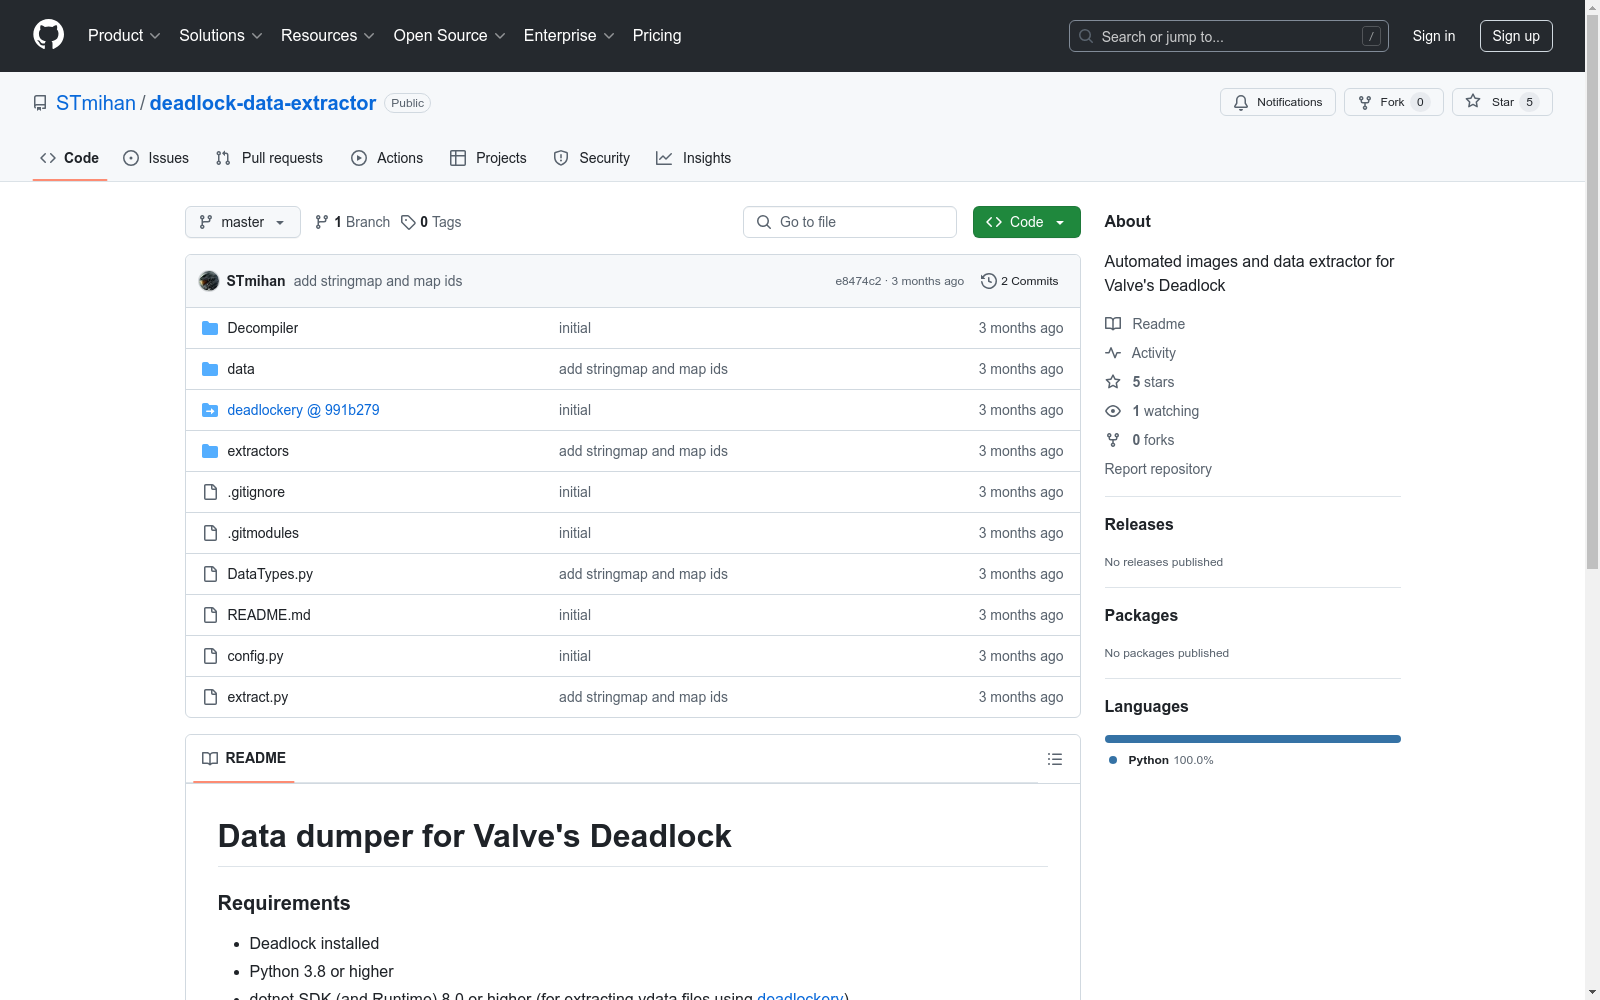This screenshot has width=1600, height=1000.
Task: Click the README.md file icon
Action: pos(210,615)
